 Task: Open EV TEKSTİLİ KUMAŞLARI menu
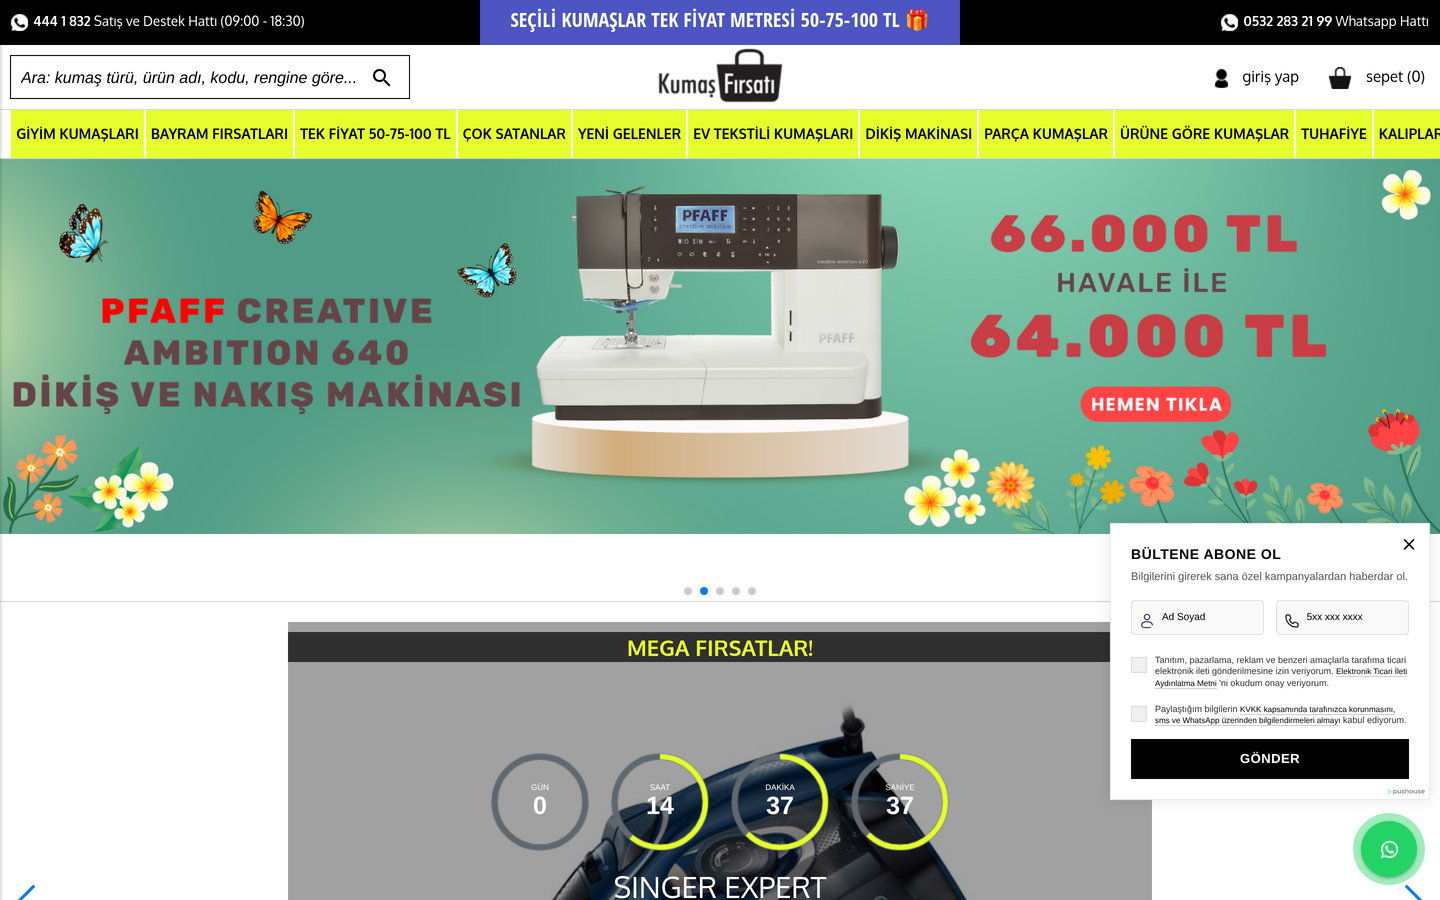pyautogui.click(x=773, y=134)
